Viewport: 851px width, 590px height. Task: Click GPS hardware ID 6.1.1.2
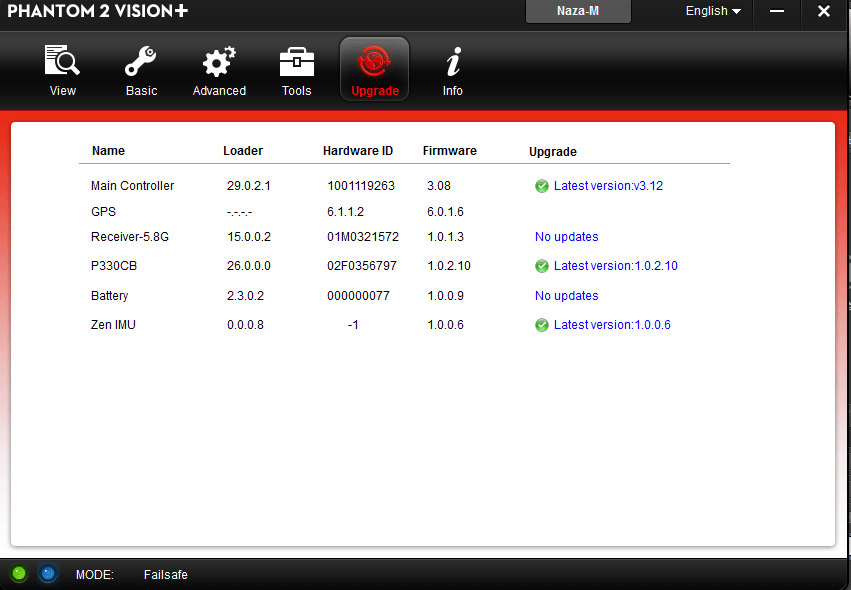coord(345,212)
